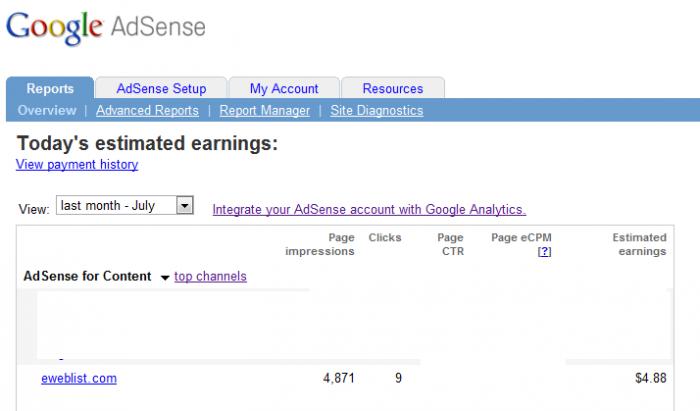Viewport: 700px width, 411px height.
Task: Open eweblist.com channel link
Action: coord(79,378)
